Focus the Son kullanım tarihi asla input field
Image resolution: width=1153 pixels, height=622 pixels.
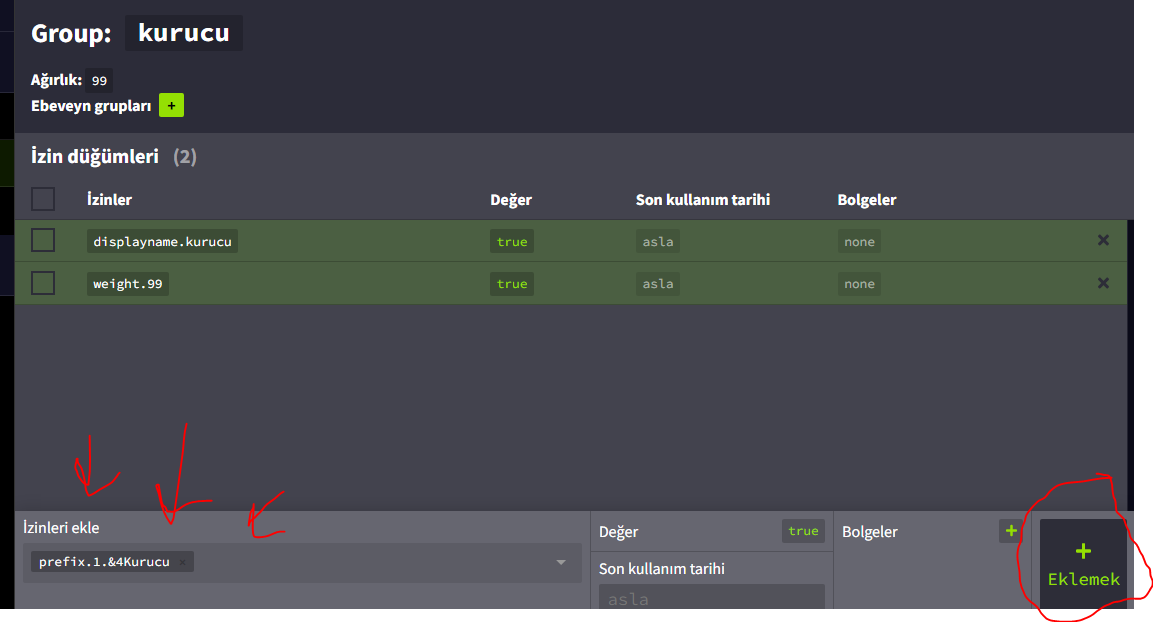tap(712, 597)
